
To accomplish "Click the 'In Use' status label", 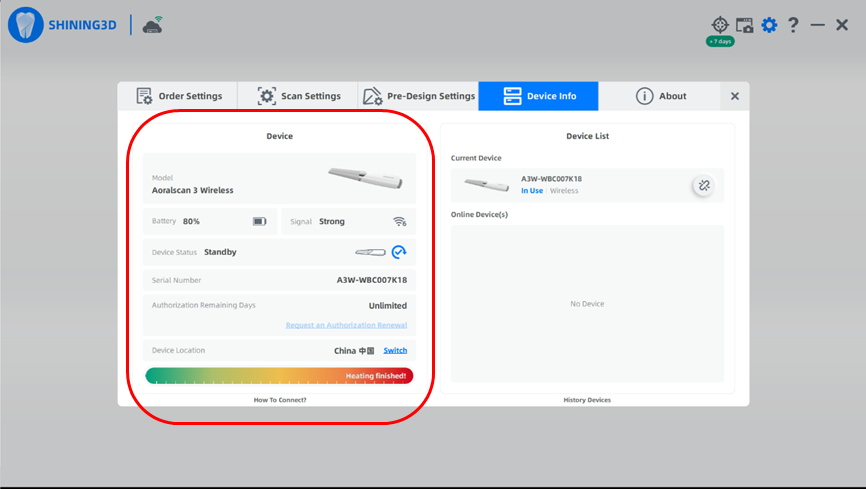I will (532, 191).
